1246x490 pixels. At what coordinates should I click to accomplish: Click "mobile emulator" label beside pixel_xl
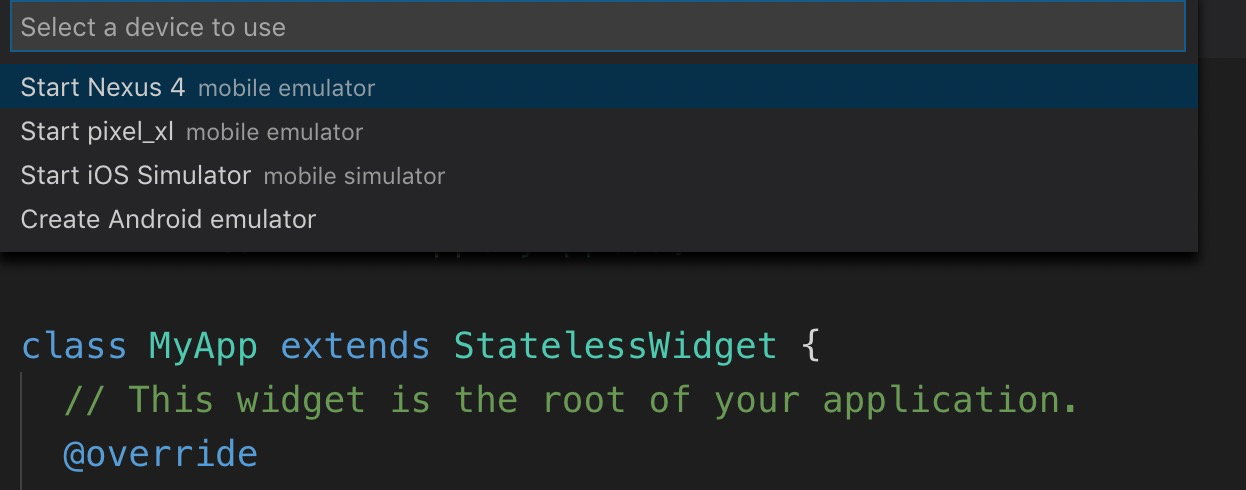[274, 132]
